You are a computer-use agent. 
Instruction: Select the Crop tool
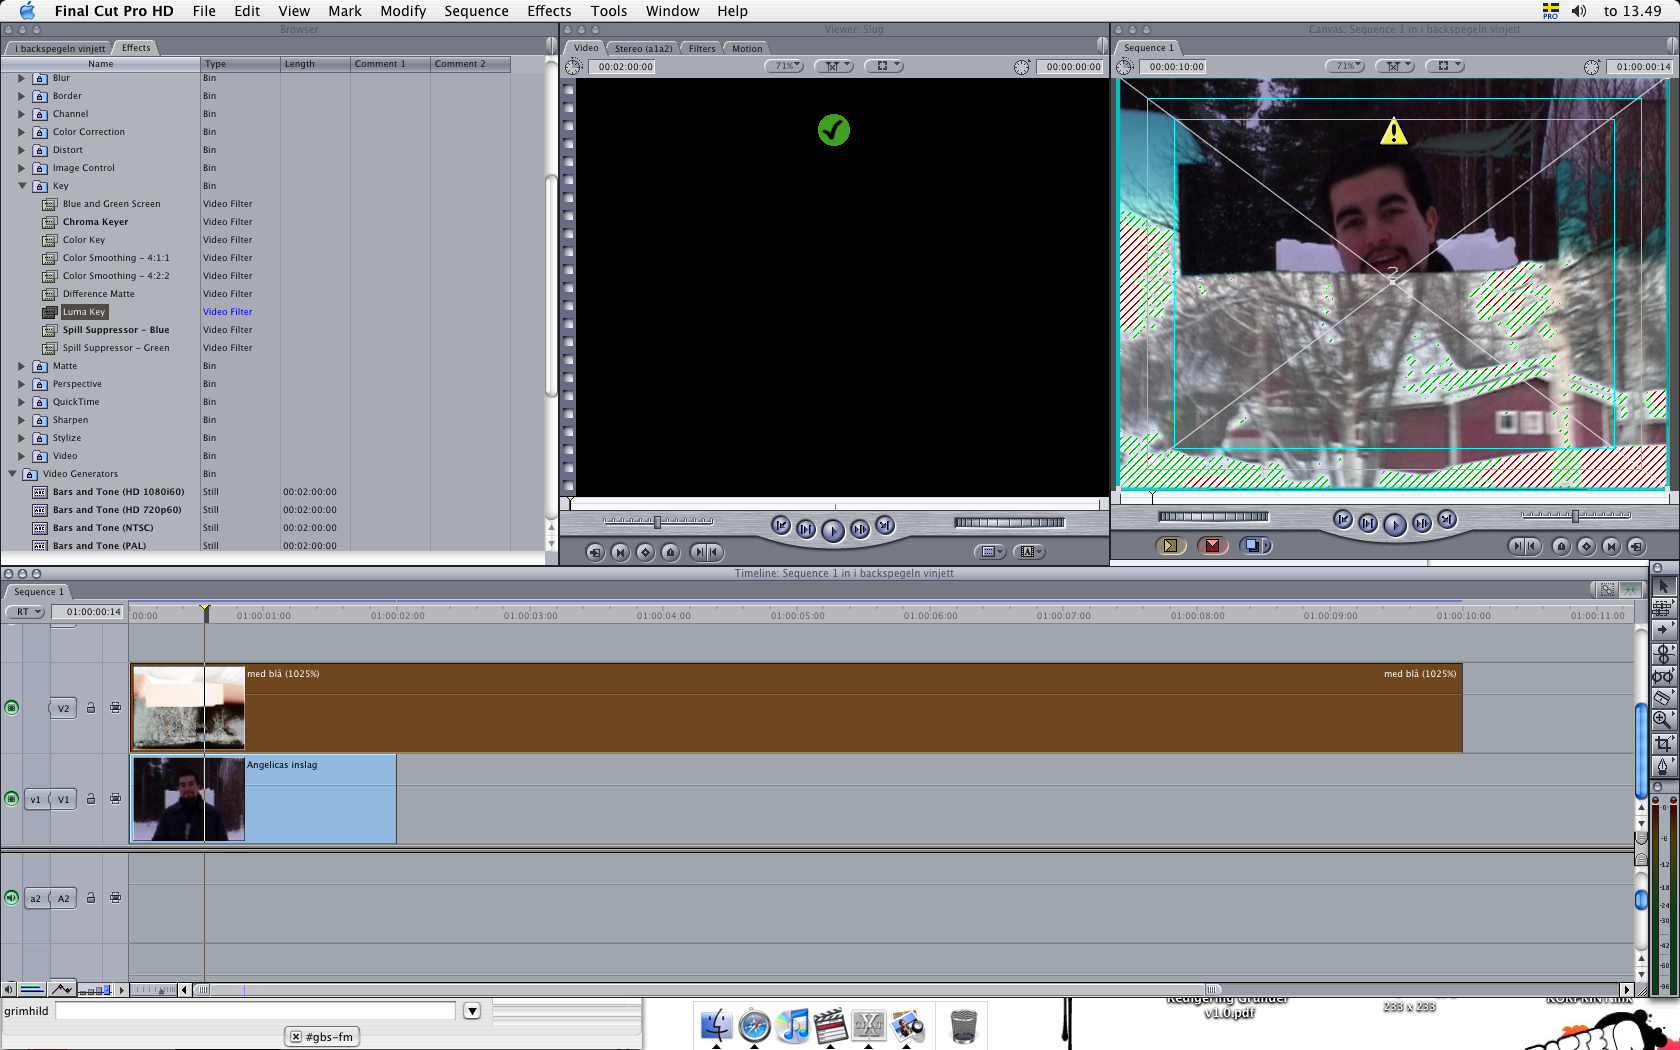[1663, 743]
